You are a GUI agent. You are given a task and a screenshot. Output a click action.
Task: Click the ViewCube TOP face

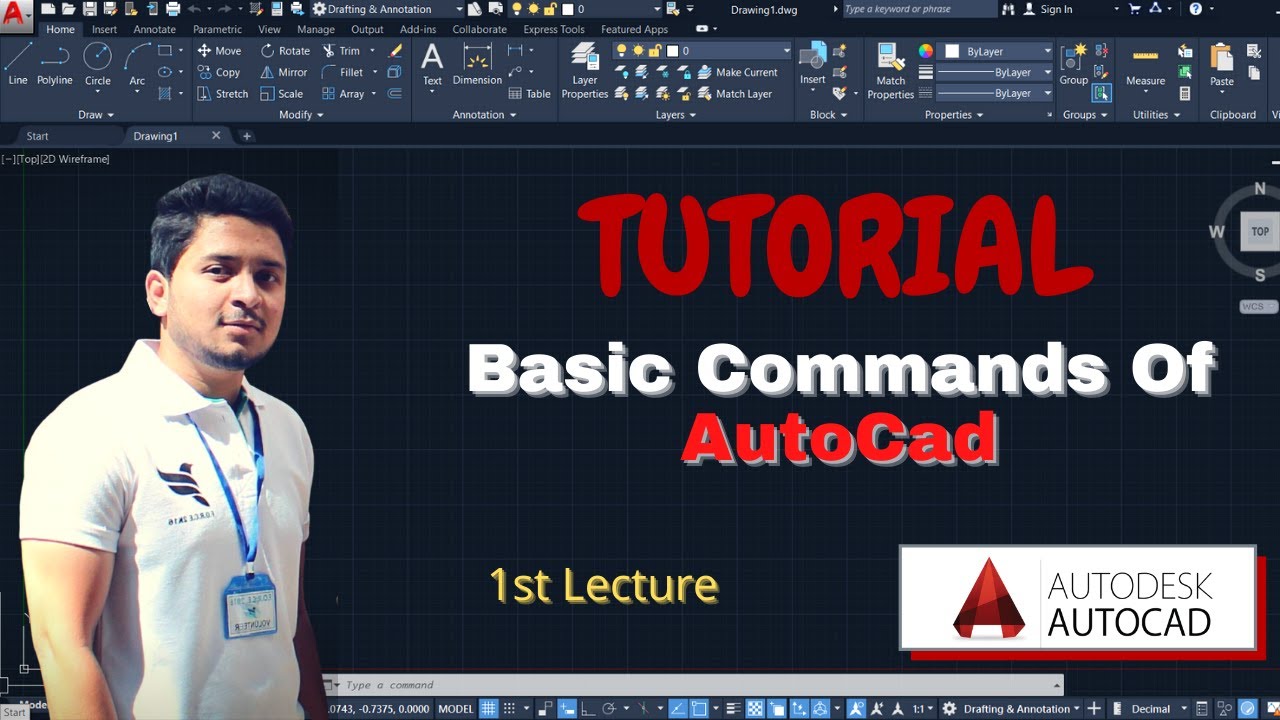[x=1260, y=232]
